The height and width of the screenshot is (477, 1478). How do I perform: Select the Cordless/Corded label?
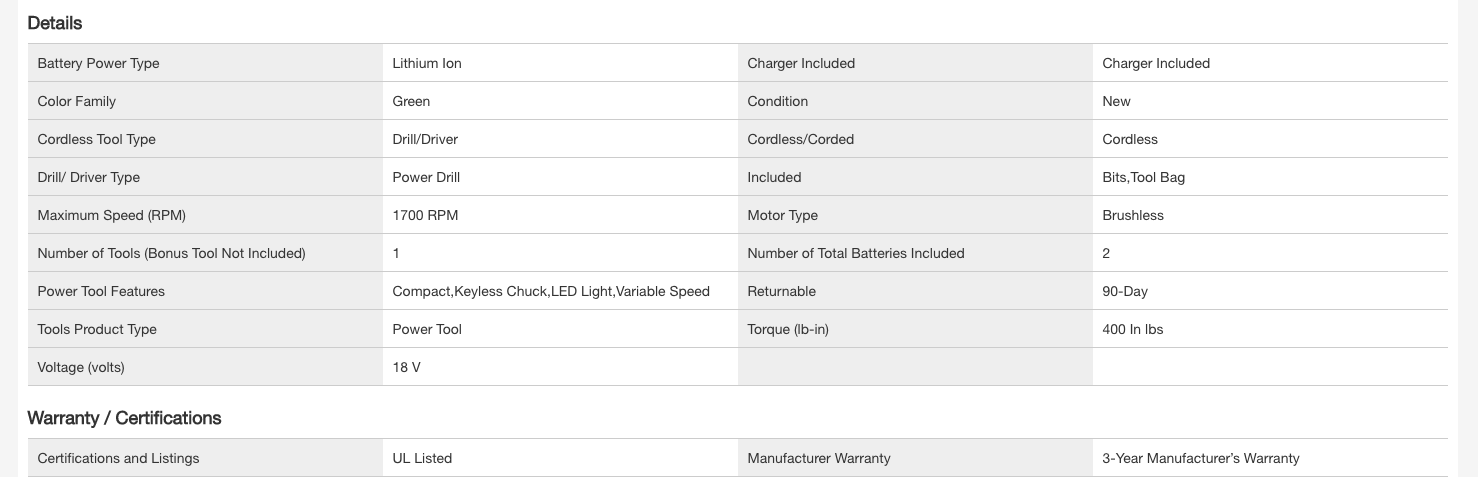click(x=800, y=139)
